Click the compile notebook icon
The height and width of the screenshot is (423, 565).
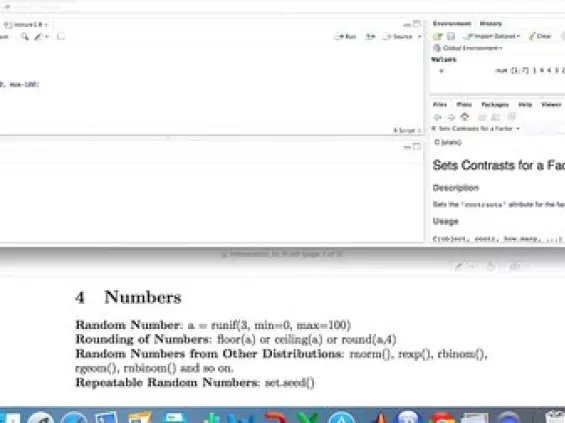[61, 36]
